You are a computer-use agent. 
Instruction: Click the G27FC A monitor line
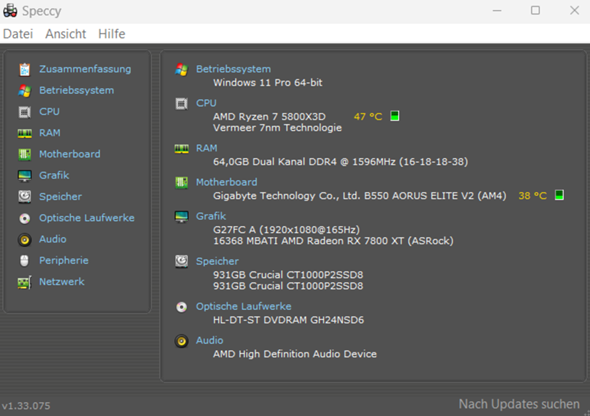point(286,230)
